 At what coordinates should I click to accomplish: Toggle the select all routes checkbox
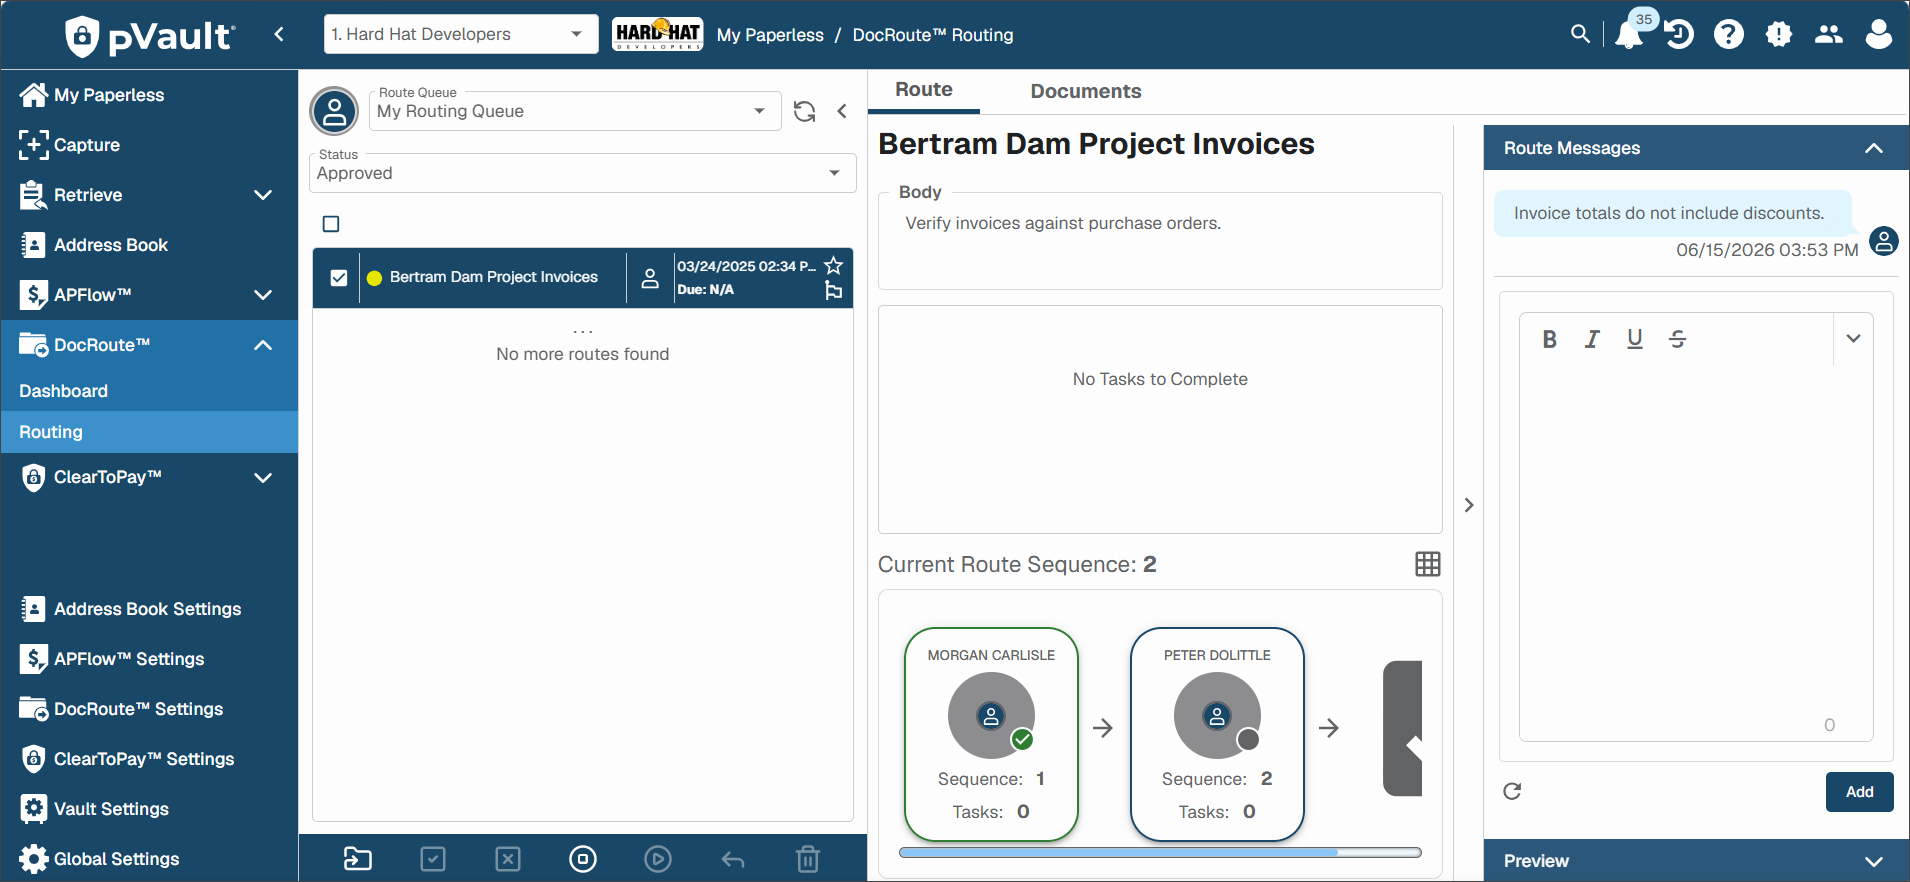[x=331, y=224]
